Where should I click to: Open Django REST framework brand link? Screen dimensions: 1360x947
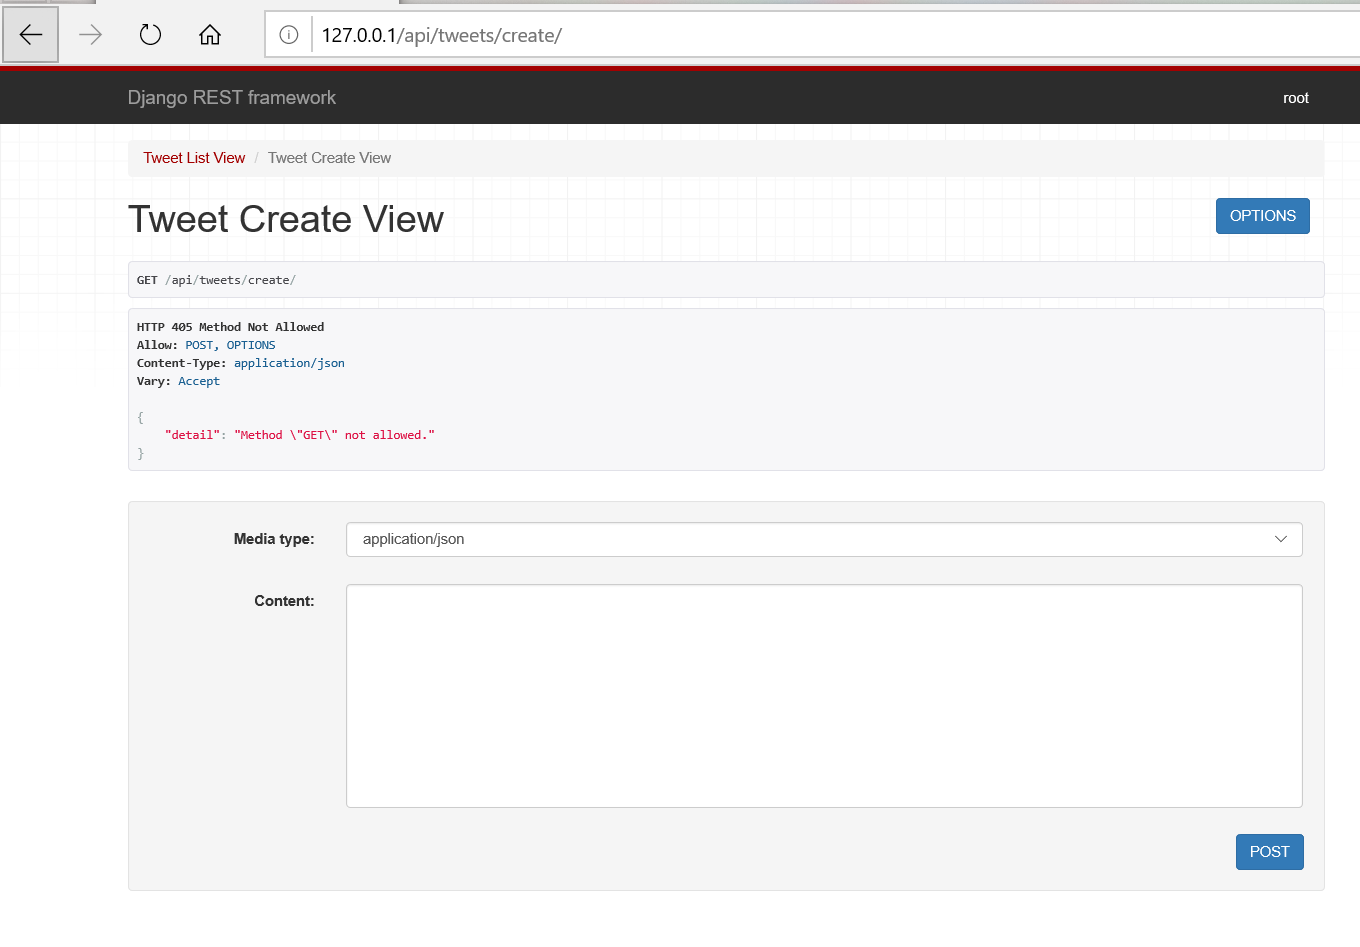pos(232,98)
